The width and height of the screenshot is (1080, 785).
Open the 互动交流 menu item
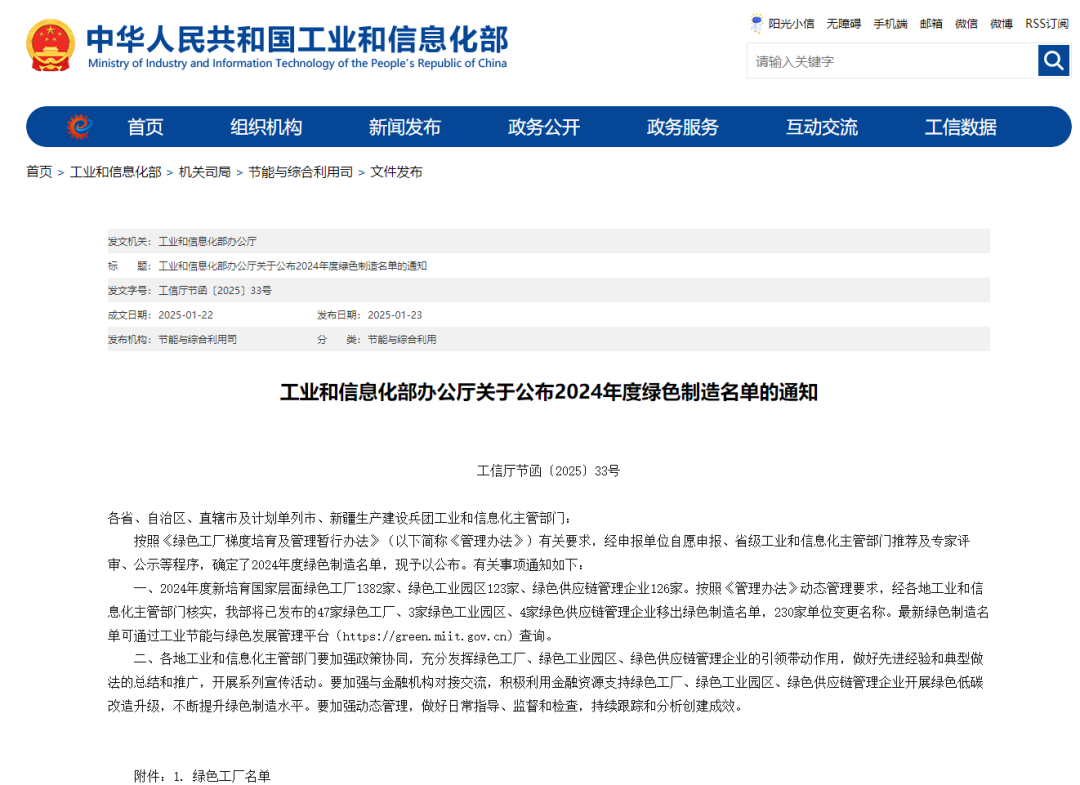820,126
